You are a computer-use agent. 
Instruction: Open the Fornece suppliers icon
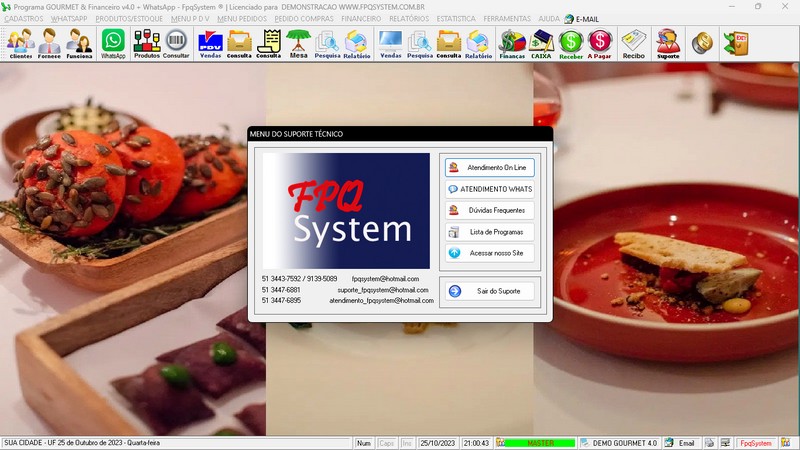pyautogui.click(x=49, y=43)
